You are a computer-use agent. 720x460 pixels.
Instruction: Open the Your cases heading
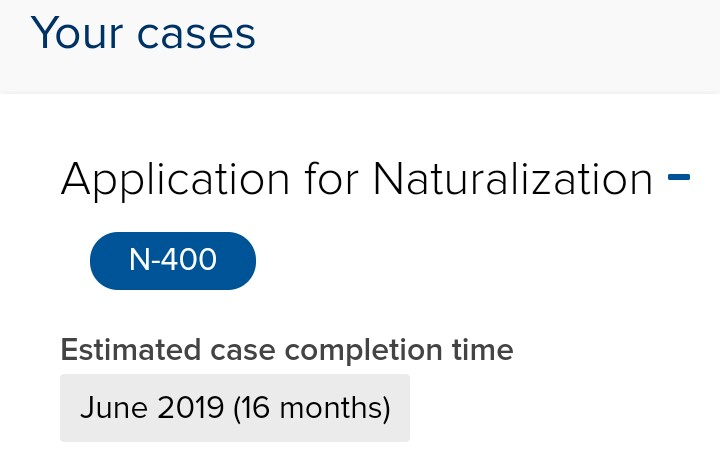[x=143, y=33]
